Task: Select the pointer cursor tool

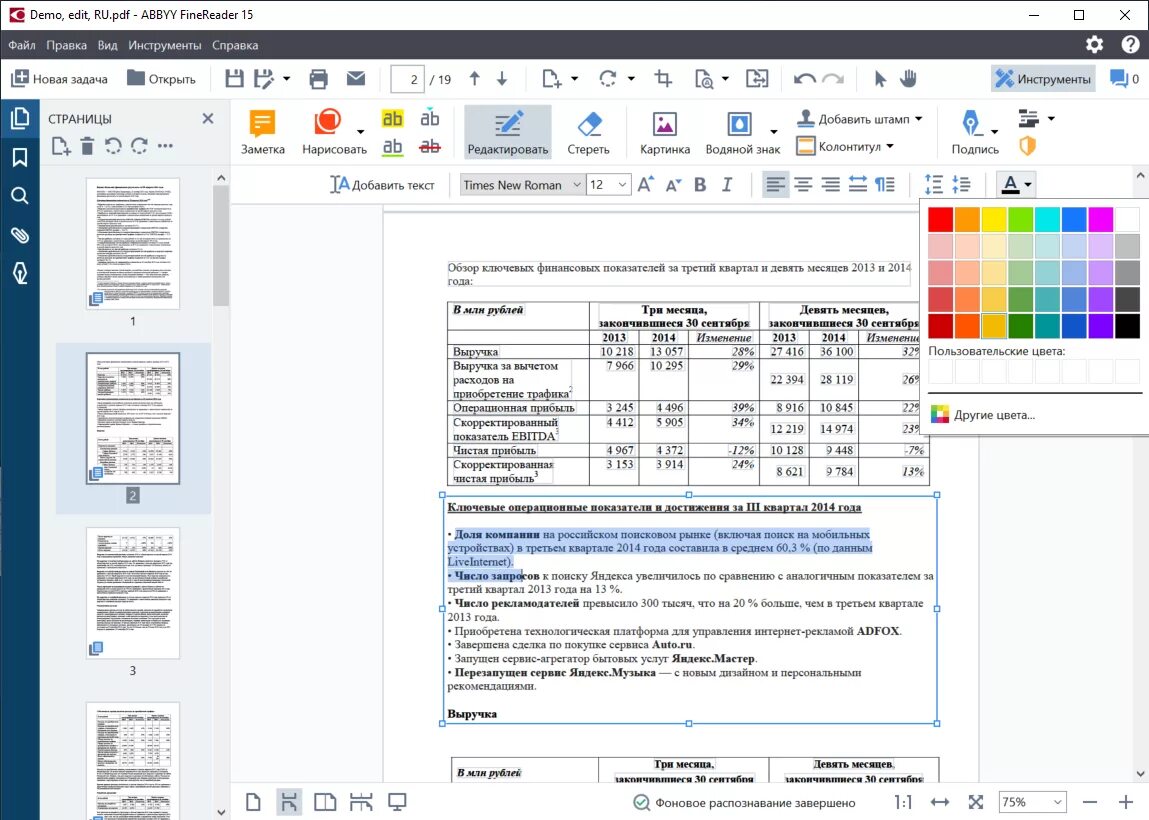Action: click(x=880, y=78)
